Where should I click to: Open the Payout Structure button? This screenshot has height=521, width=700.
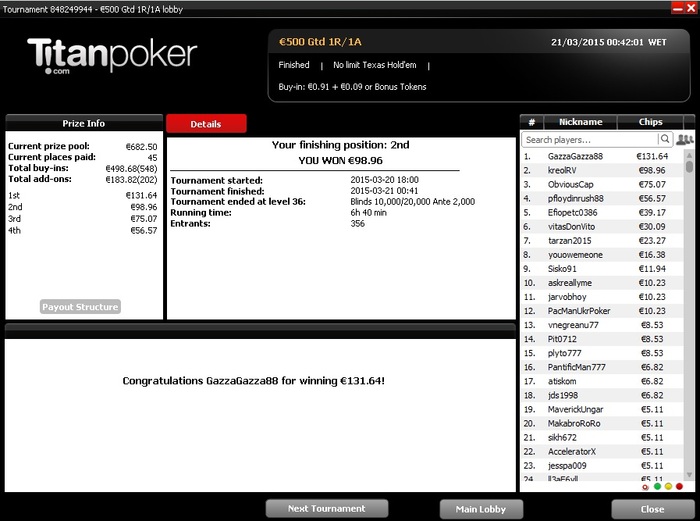[80, 307]
